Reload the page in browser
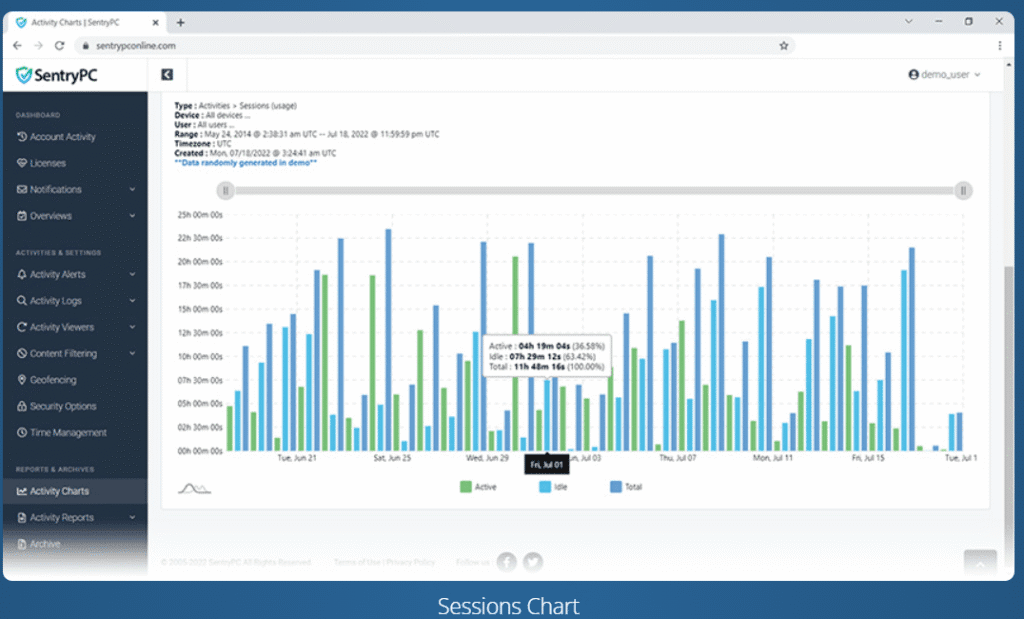1024x619 pixels. pyautogui.click(x=60, y=45)
